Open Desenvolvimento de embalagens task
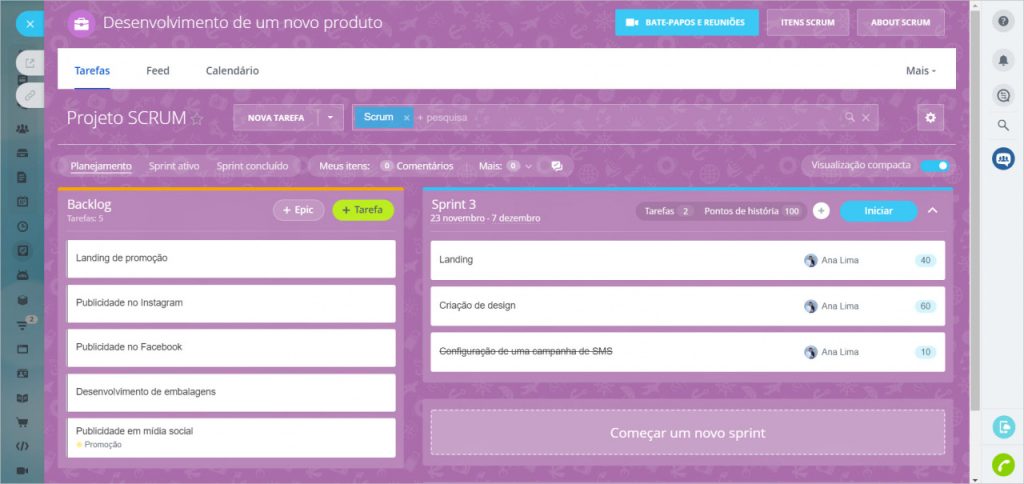1024x484 pixels. (x=231, y=392)
